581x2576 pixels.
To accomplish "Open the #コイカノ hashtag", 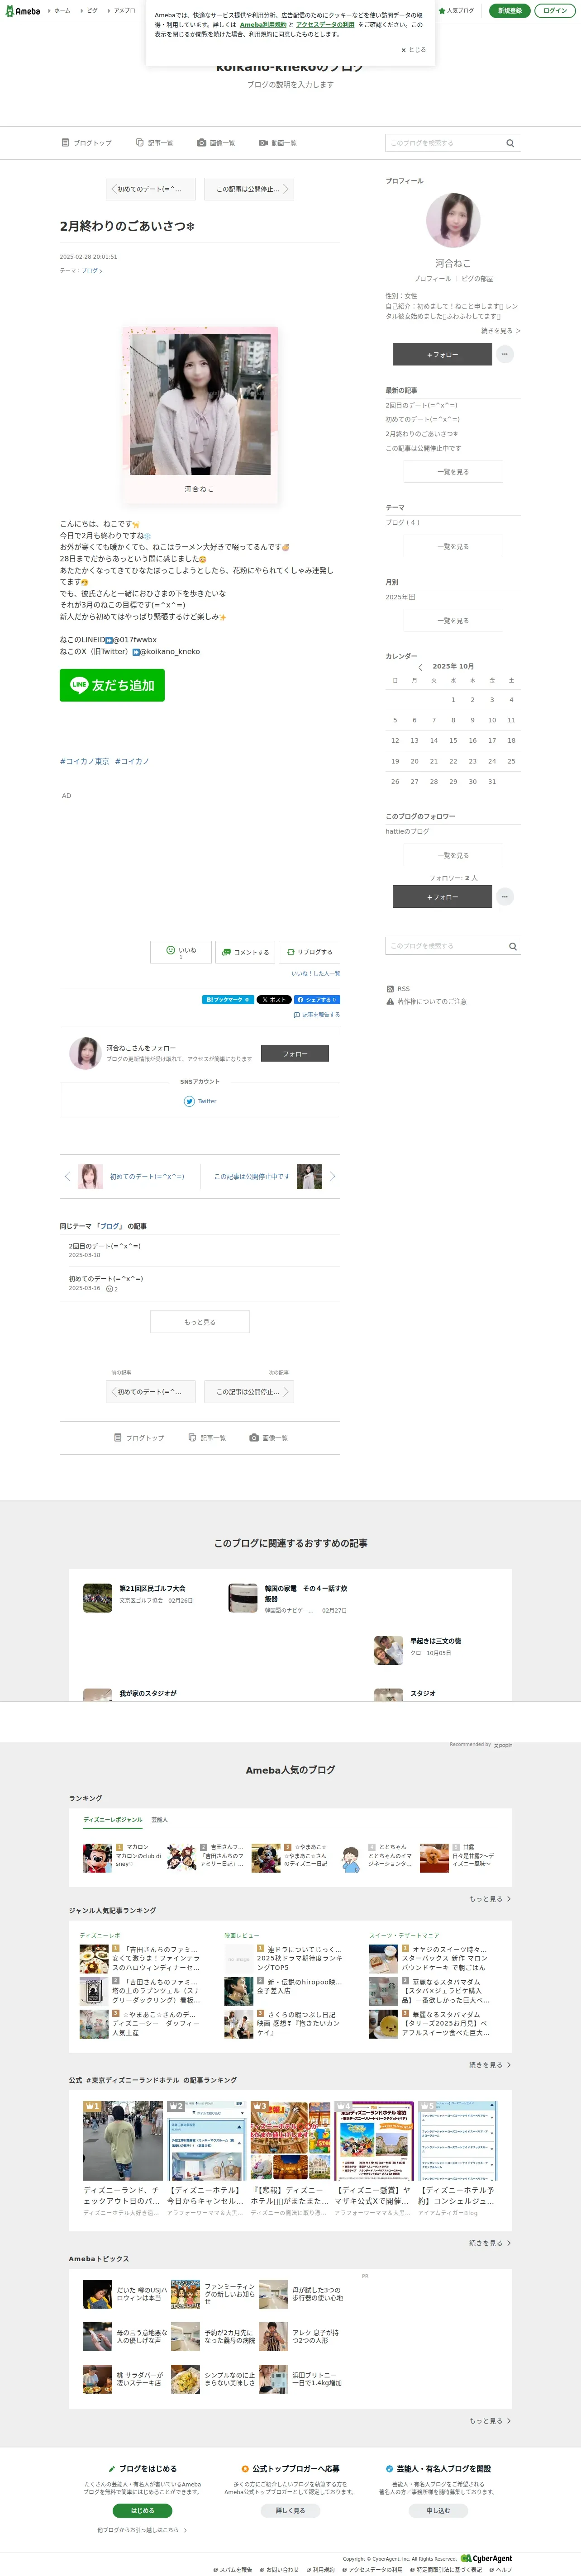I will 132,762.
